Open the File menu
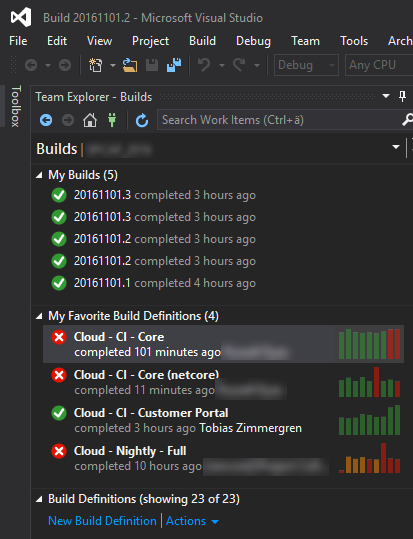The width and height of the screenshot is (413, 539). point(18,41)
